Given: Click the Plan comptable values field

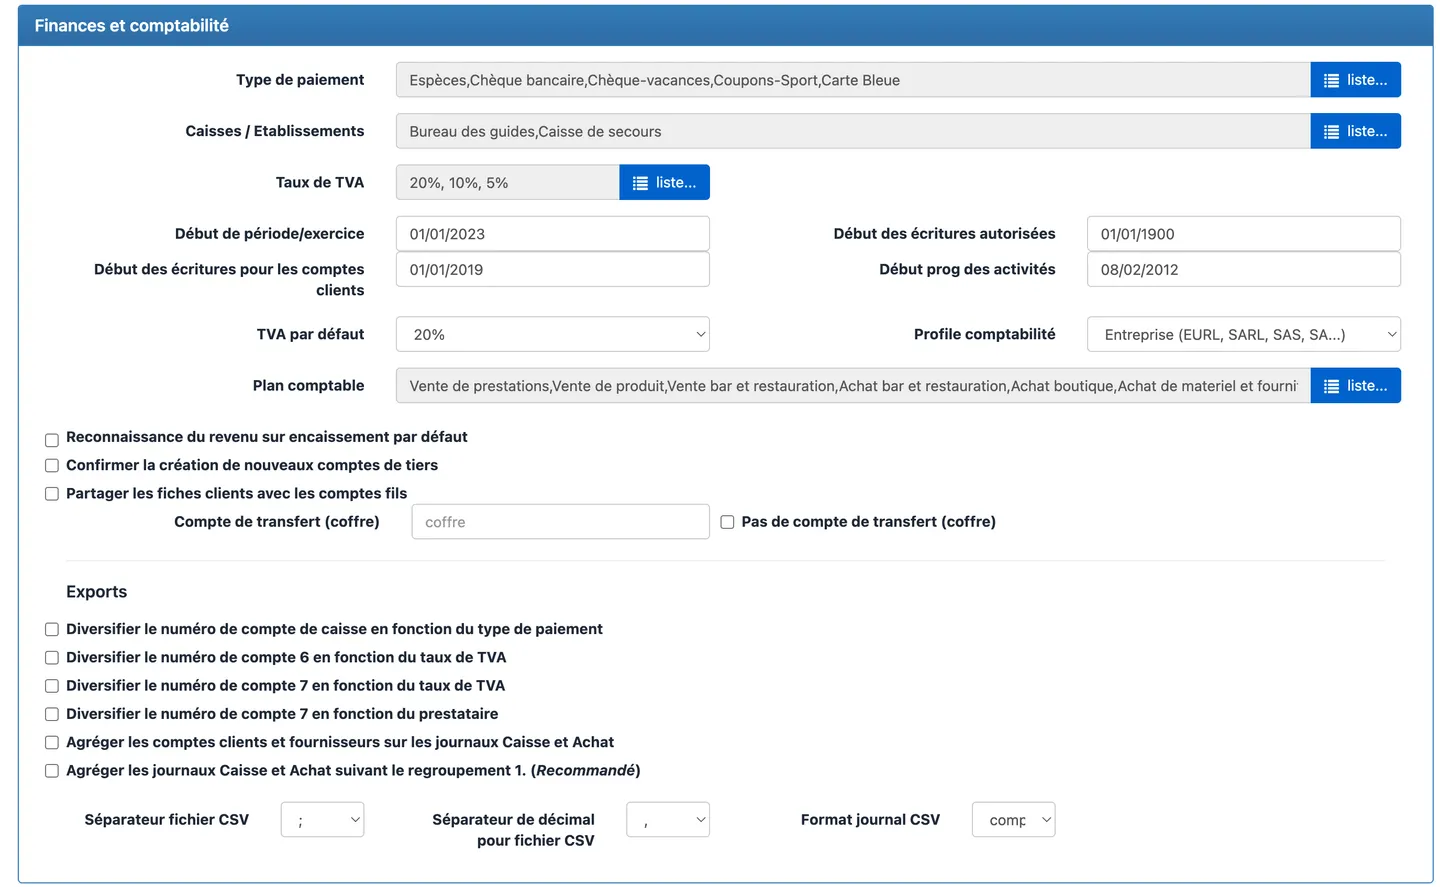Looking at the screenshot, I should 853,385.
